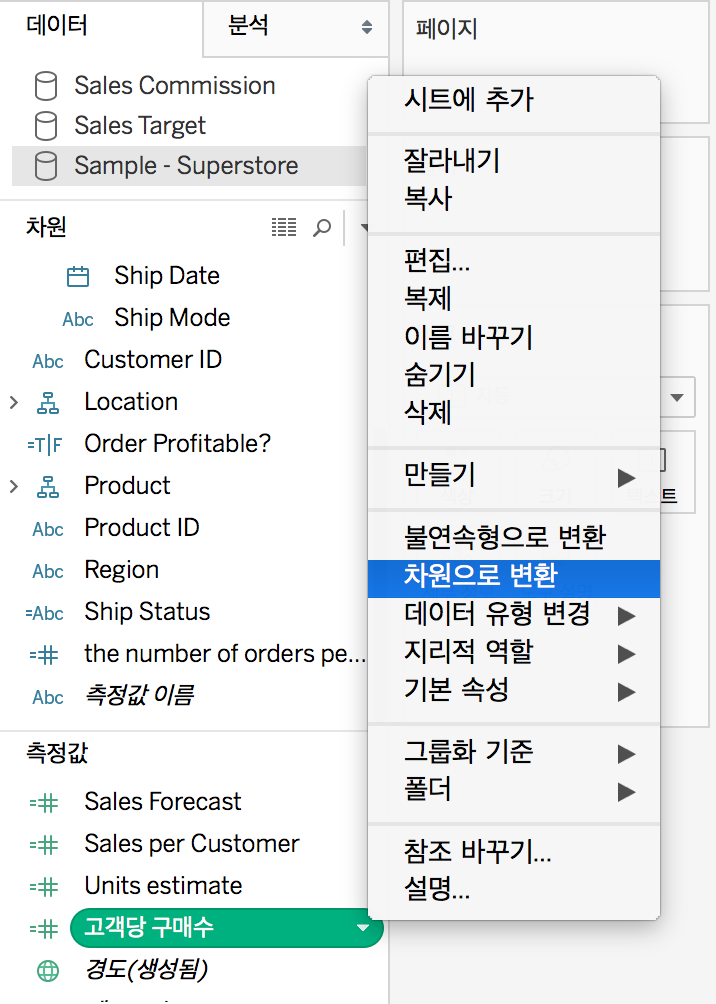Select the Customer ID field
716x1004 pixels.
click(153, 360)
